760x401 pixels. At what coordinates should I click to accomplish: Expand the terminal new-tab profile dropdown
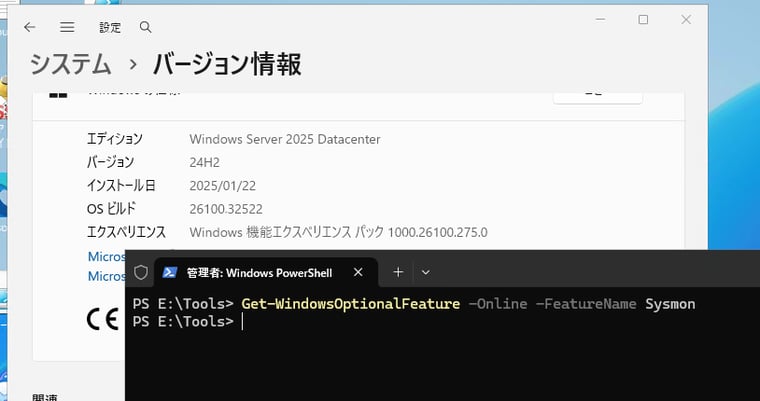tap(426, 273)
